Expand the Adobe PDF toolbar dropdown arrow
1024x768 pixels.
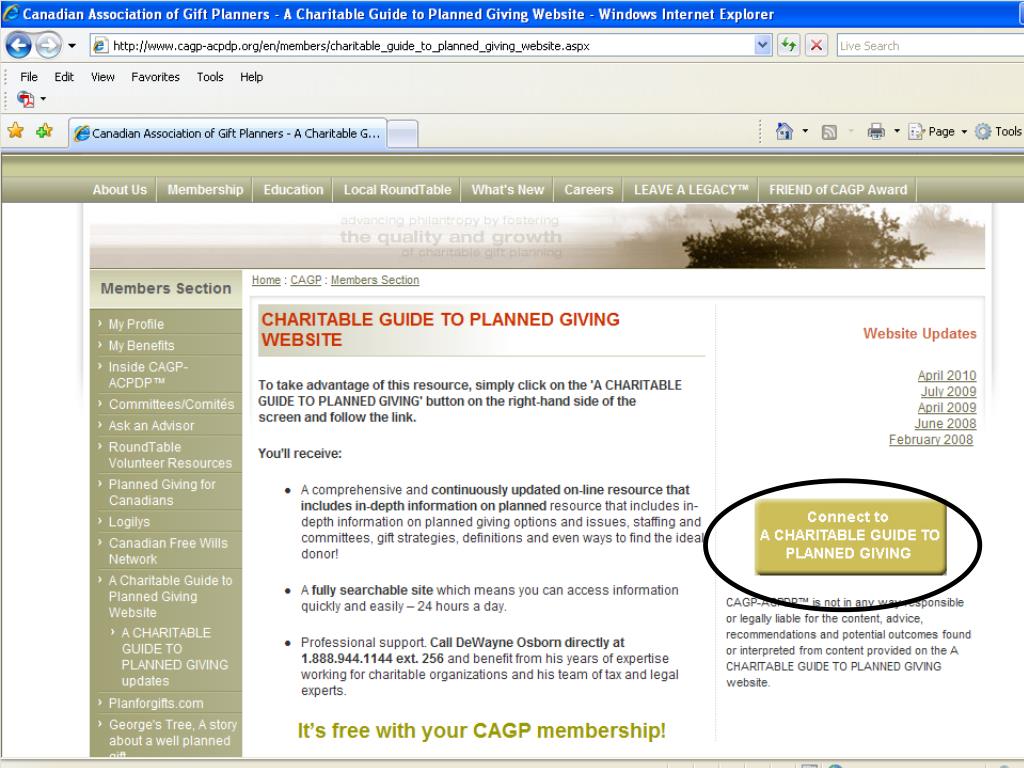click(x=43, y=99)
